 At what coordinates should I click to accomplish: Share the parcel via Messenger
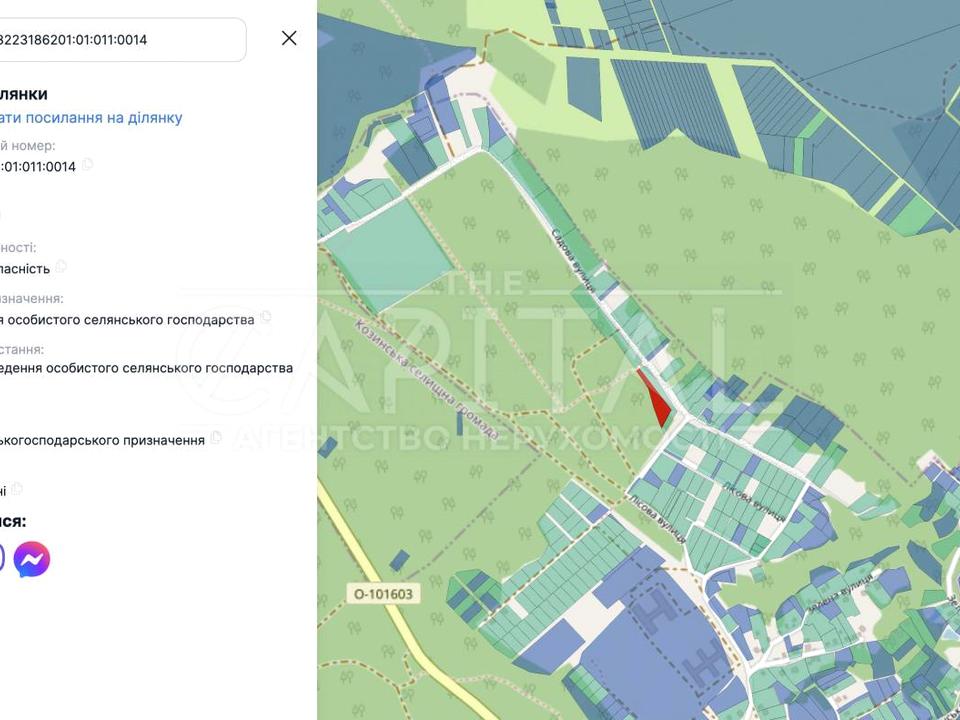[x=32, y=559]
